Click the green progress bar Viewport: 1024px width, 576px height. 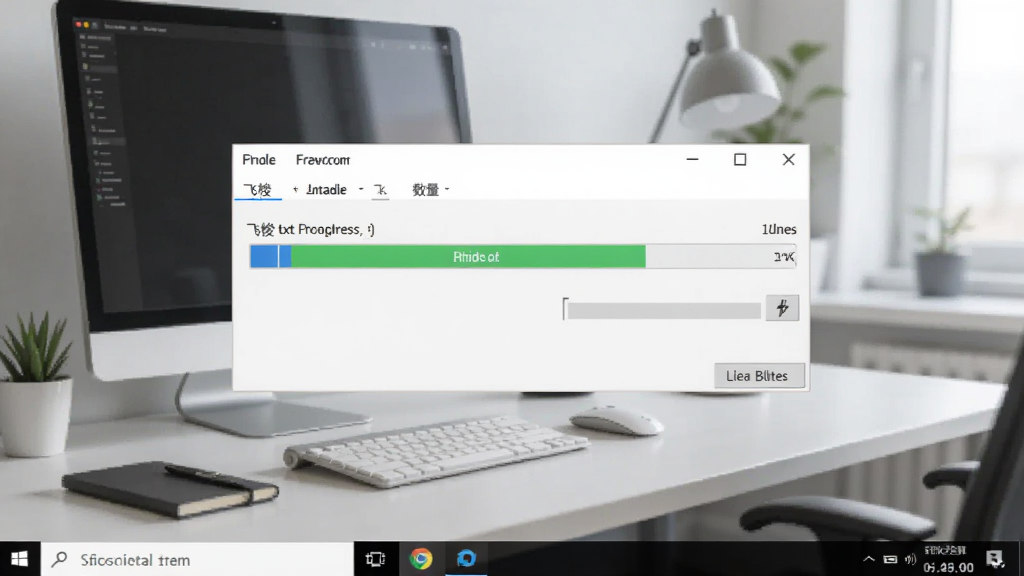coord(468,257)
